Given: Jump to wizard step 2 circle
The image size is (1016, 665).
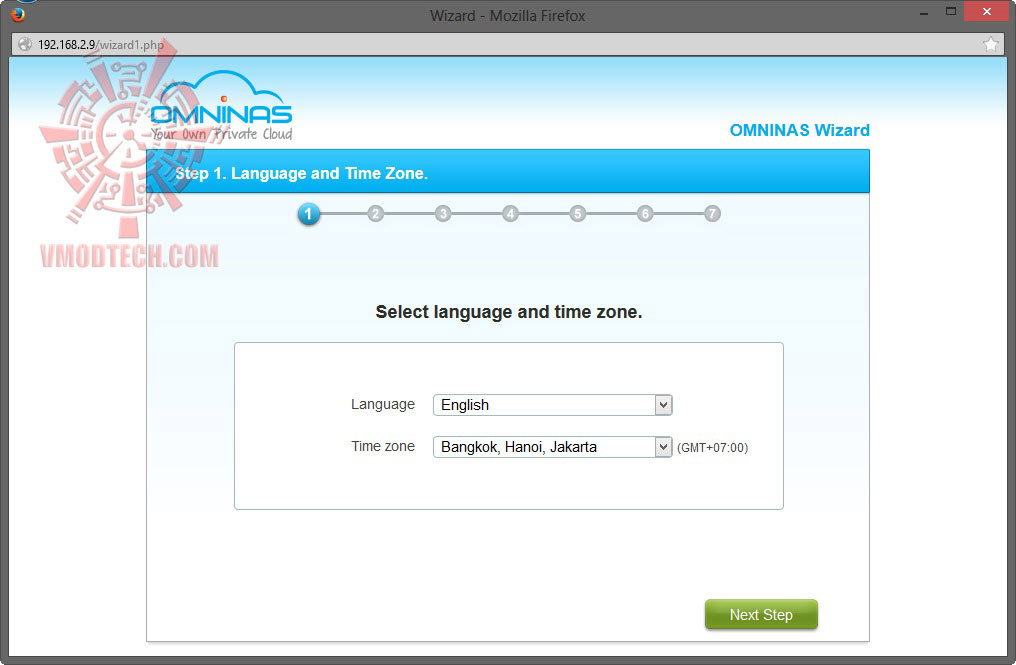Looking at the screenshot, I should tap(376, 214).
